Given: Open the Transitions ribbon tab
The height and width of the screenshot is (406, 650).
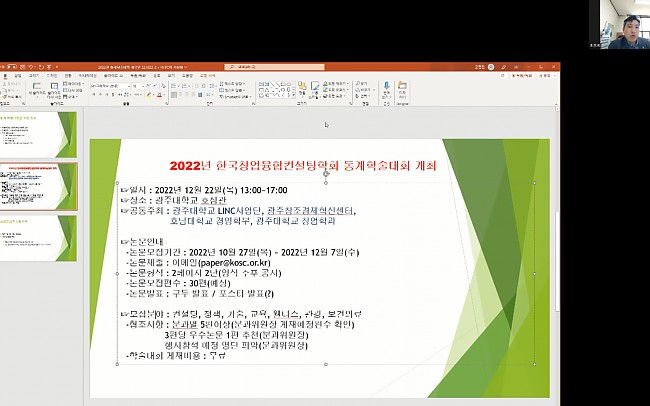Looking at the screenshot, I should click(x=68, y=76).
